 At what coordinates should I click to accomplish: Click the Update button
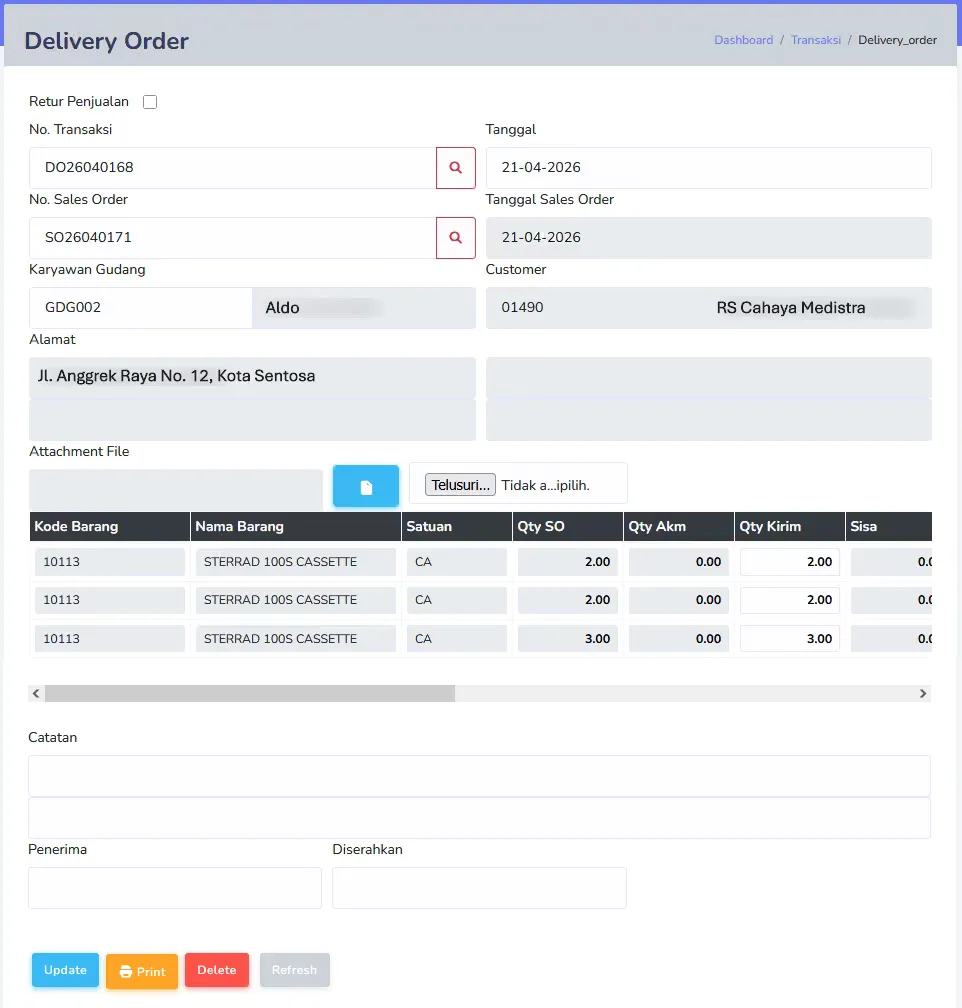pos(66,969)
